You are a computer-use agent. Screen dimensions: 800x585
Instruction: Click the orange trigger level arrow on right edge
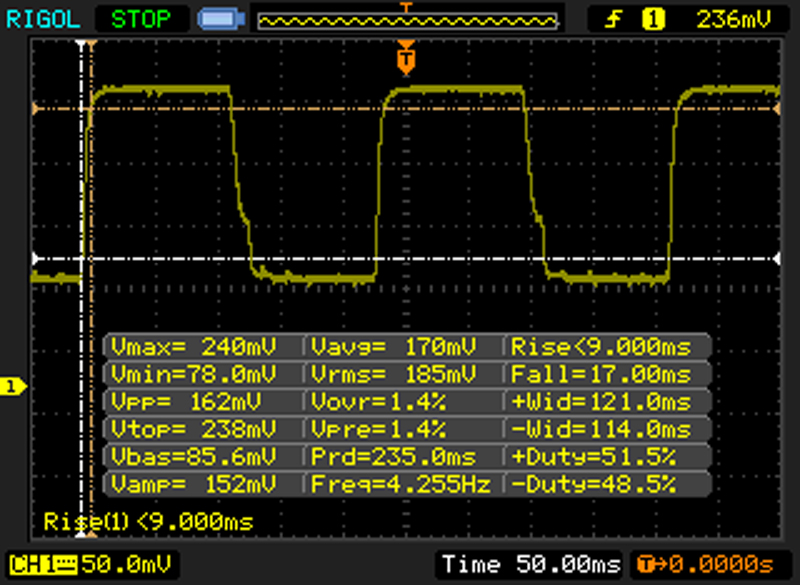[776, 109]
